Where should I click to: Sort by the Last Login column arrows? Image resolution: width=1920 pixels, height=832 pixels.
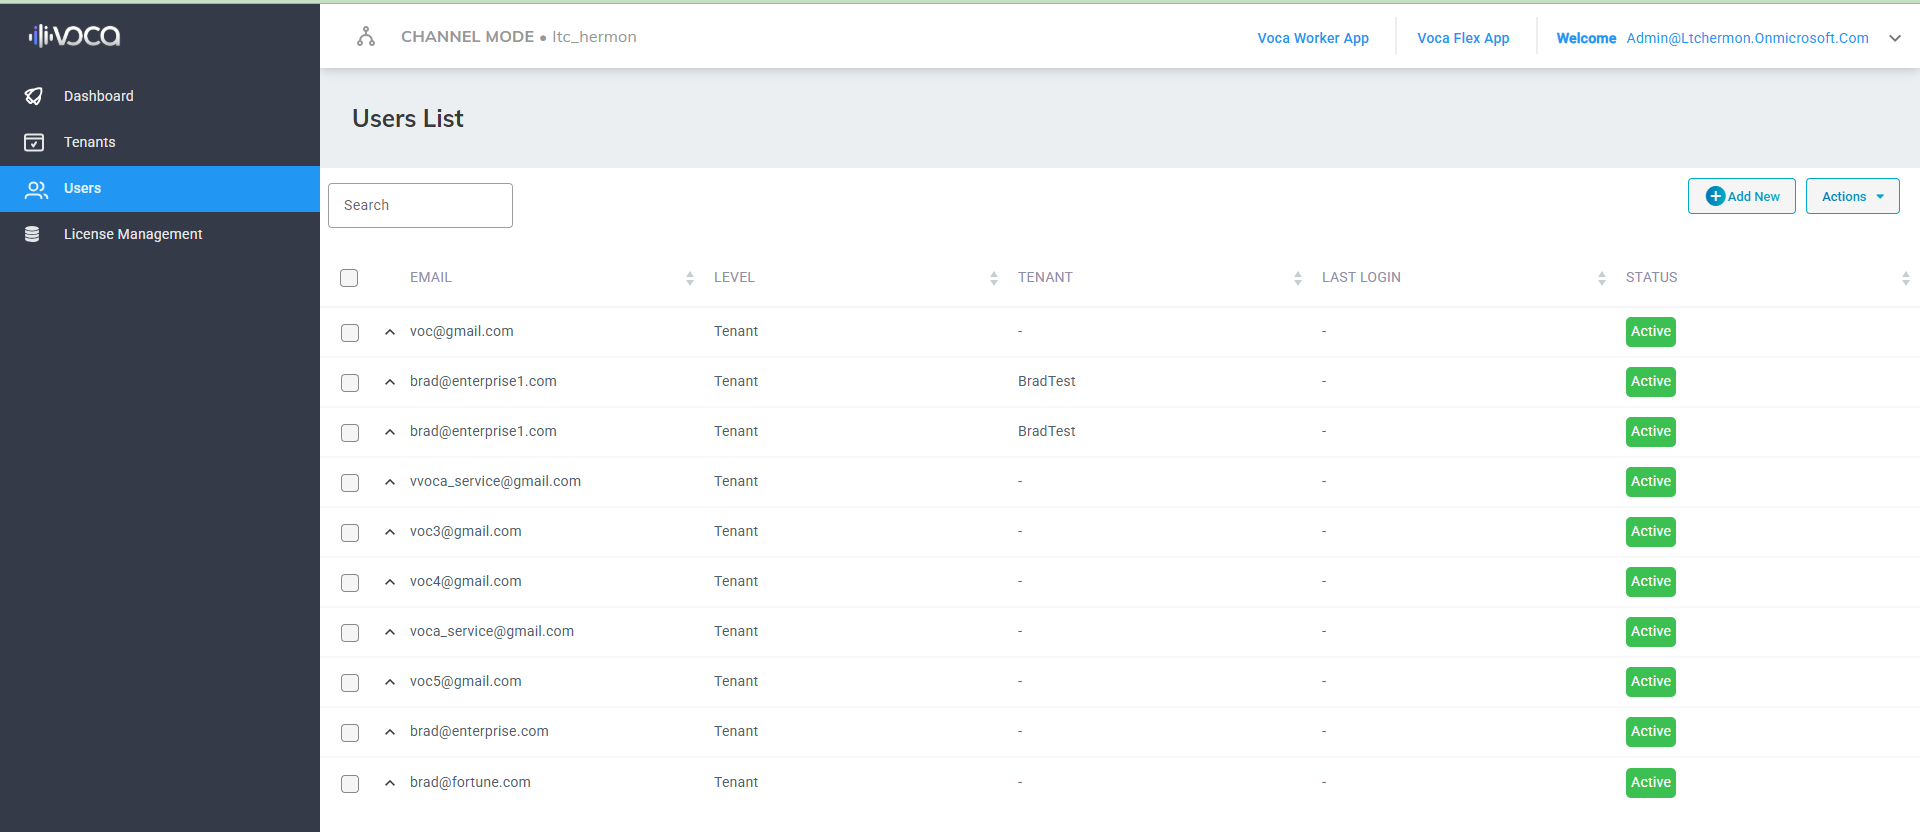(1601, 278)
